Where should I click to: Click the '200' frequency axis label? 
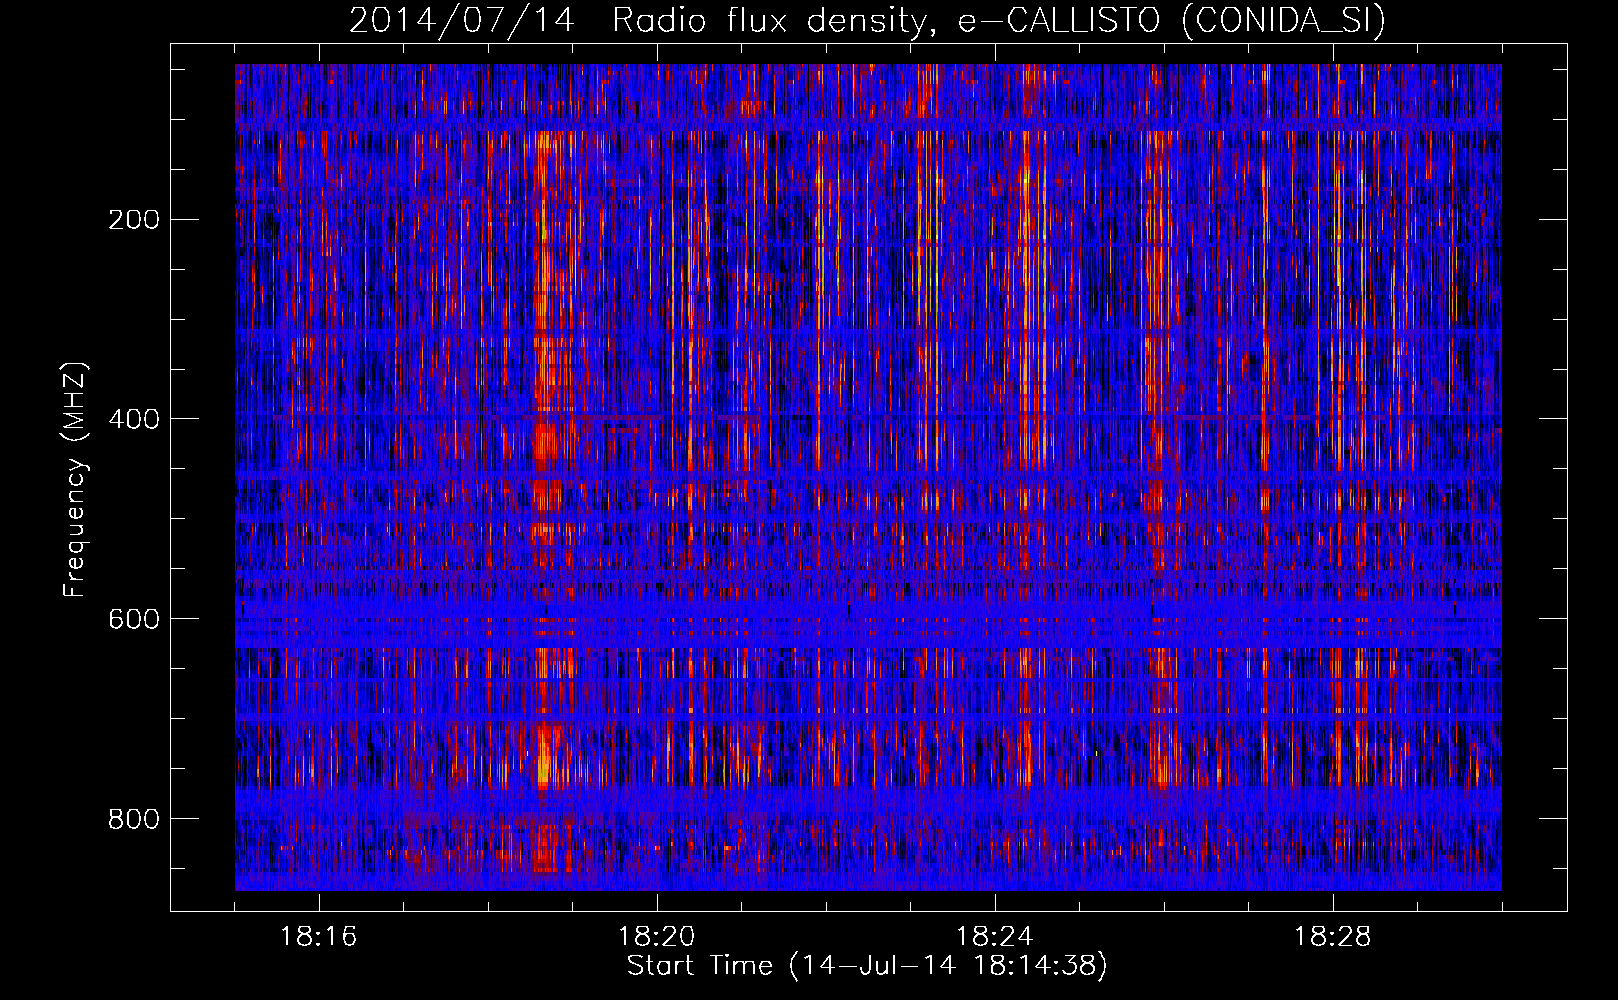[x=134, y=220]
